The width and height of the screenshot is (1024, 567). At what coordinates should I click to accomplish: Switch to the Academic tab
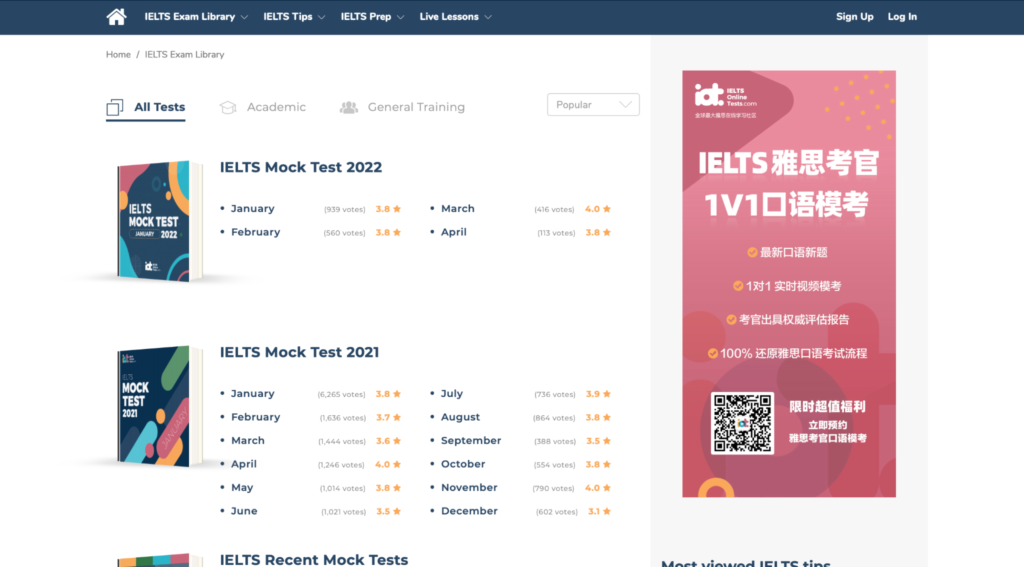[276, 107]
